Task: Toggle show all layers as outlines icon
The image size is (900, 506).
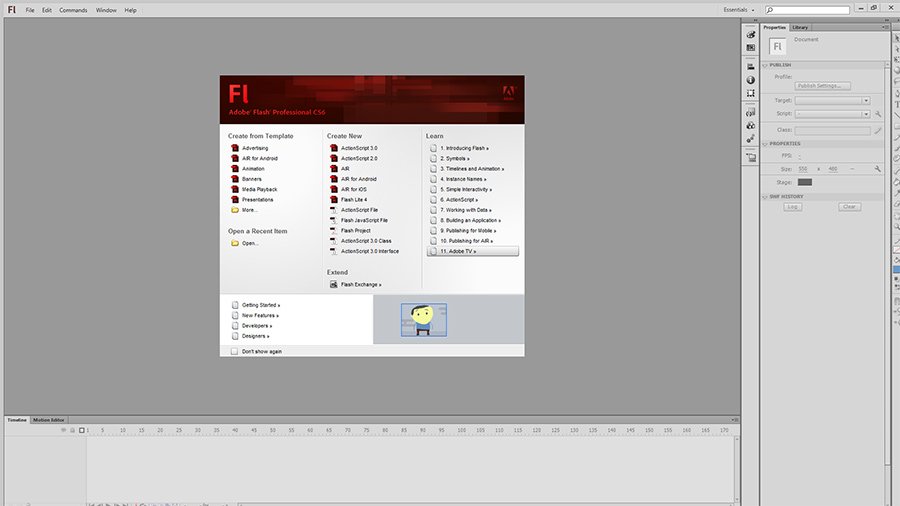Action: (82, 430)
